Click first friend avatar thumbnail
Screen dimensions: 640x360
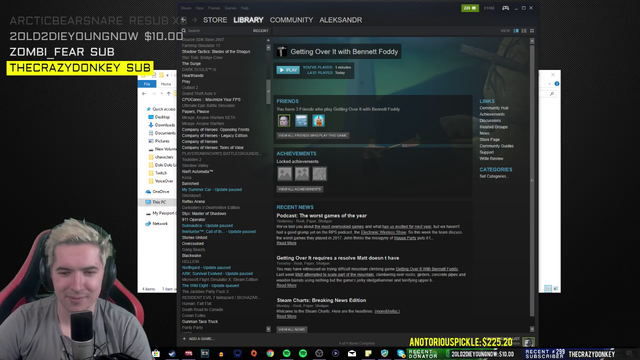point(284,120)
